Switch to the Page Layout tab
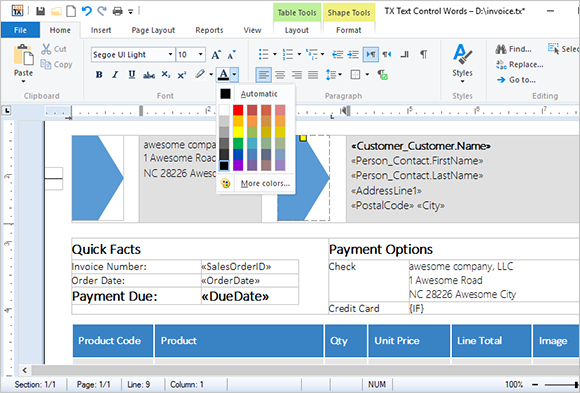580x393 pixels. pyautogui.click(x=153, y=30)
